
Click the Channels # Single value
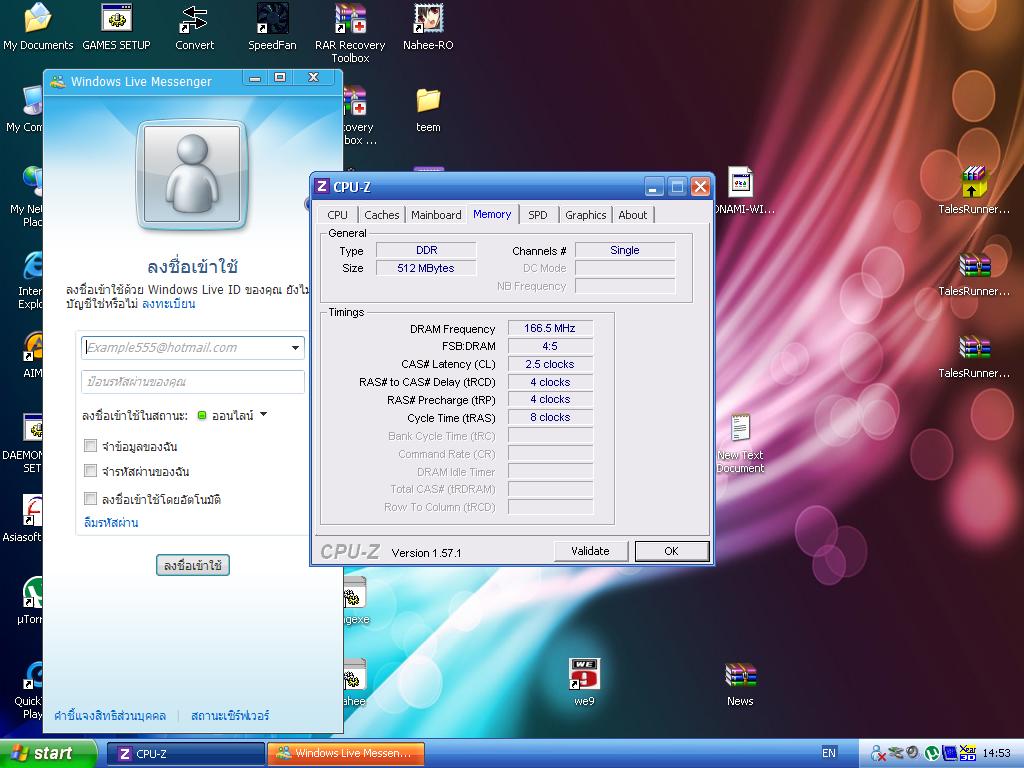pyautogui.click(x=625, y=250)
